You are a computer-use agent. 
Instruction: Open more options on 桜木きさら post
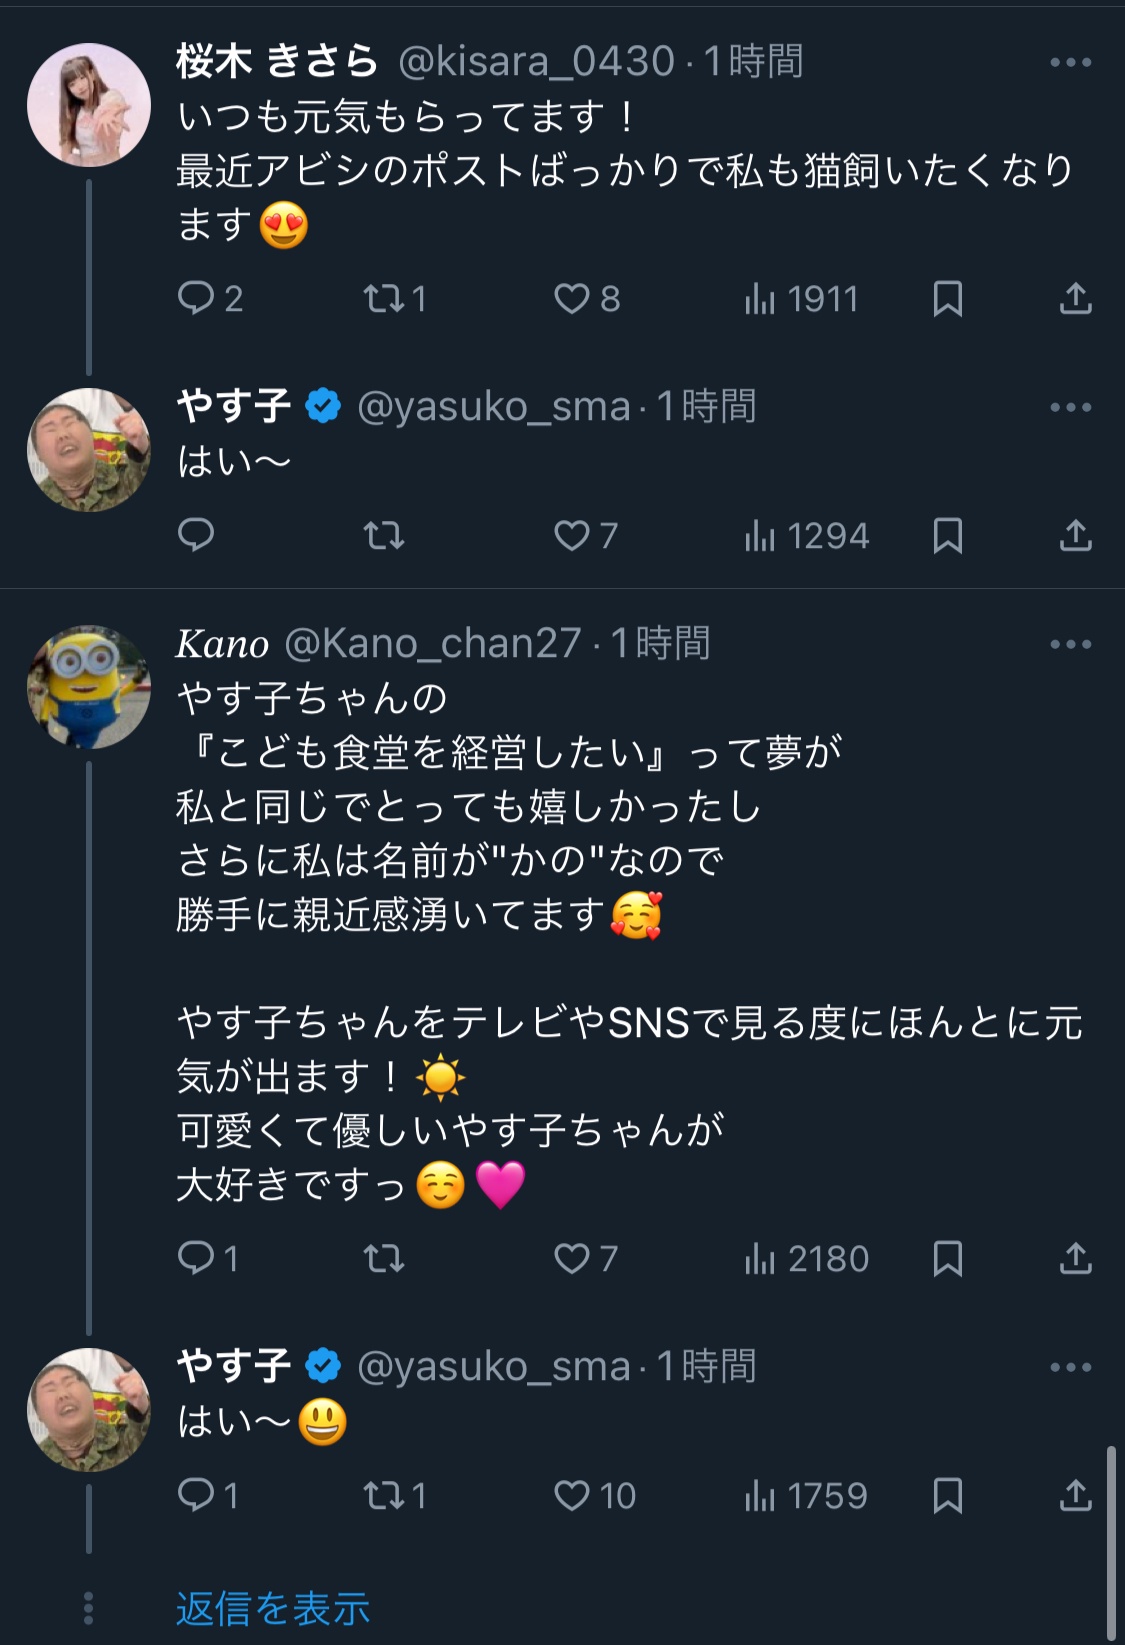(1071, 62)
